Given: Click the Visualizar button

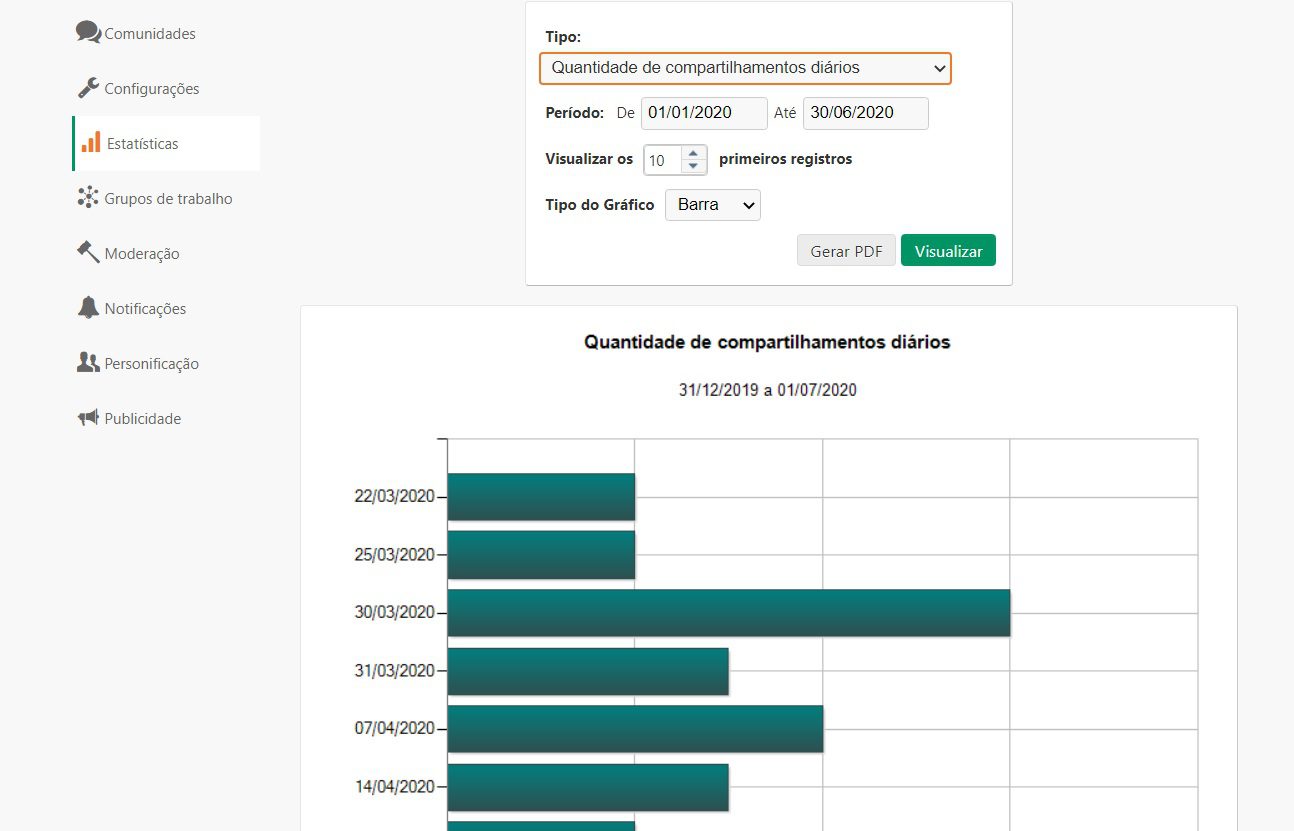Looking at the screenshot, I should pyautogui.click(x=947, y=250).
